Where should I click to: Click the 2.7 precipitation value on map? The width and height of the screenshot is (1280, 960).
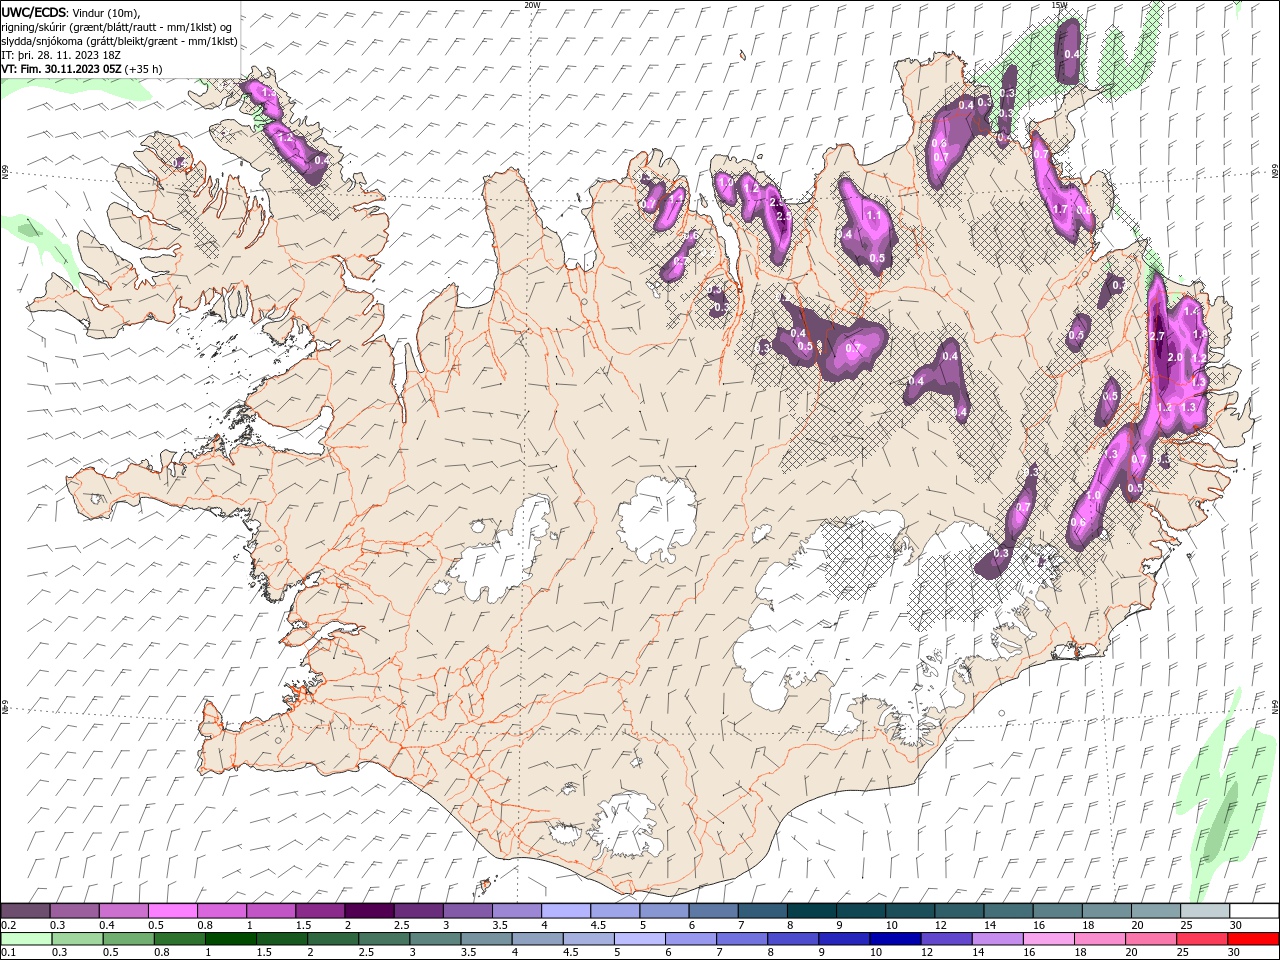(x=1158, y=336)
